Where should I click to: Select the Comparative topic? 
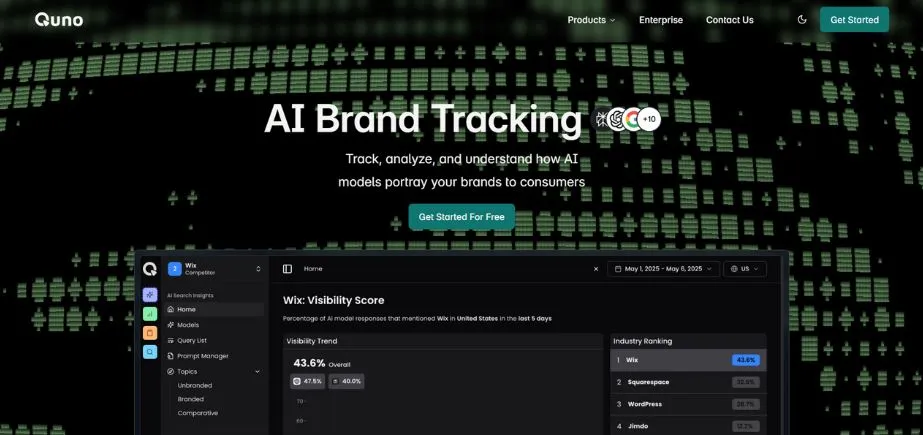(x=198, y=413)
